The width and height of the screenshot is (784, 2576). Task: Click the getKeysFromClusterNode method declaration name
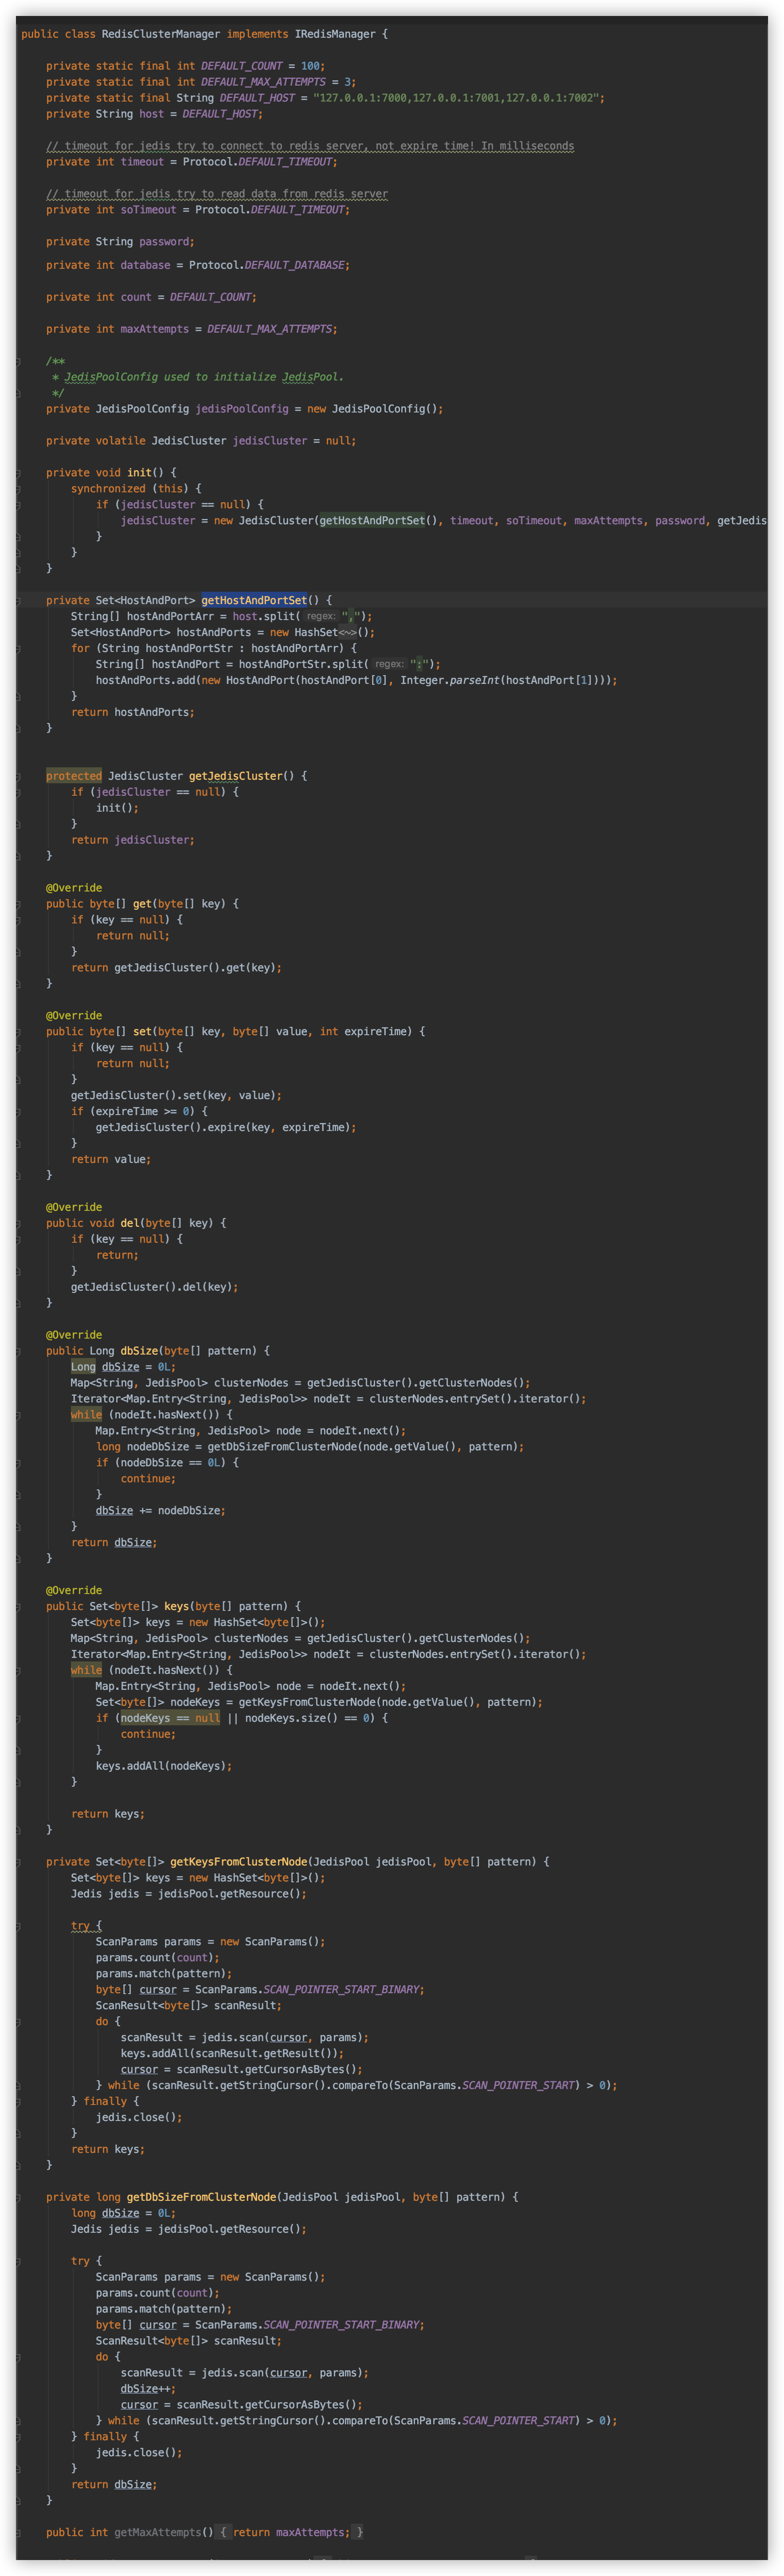point(239,1862)
